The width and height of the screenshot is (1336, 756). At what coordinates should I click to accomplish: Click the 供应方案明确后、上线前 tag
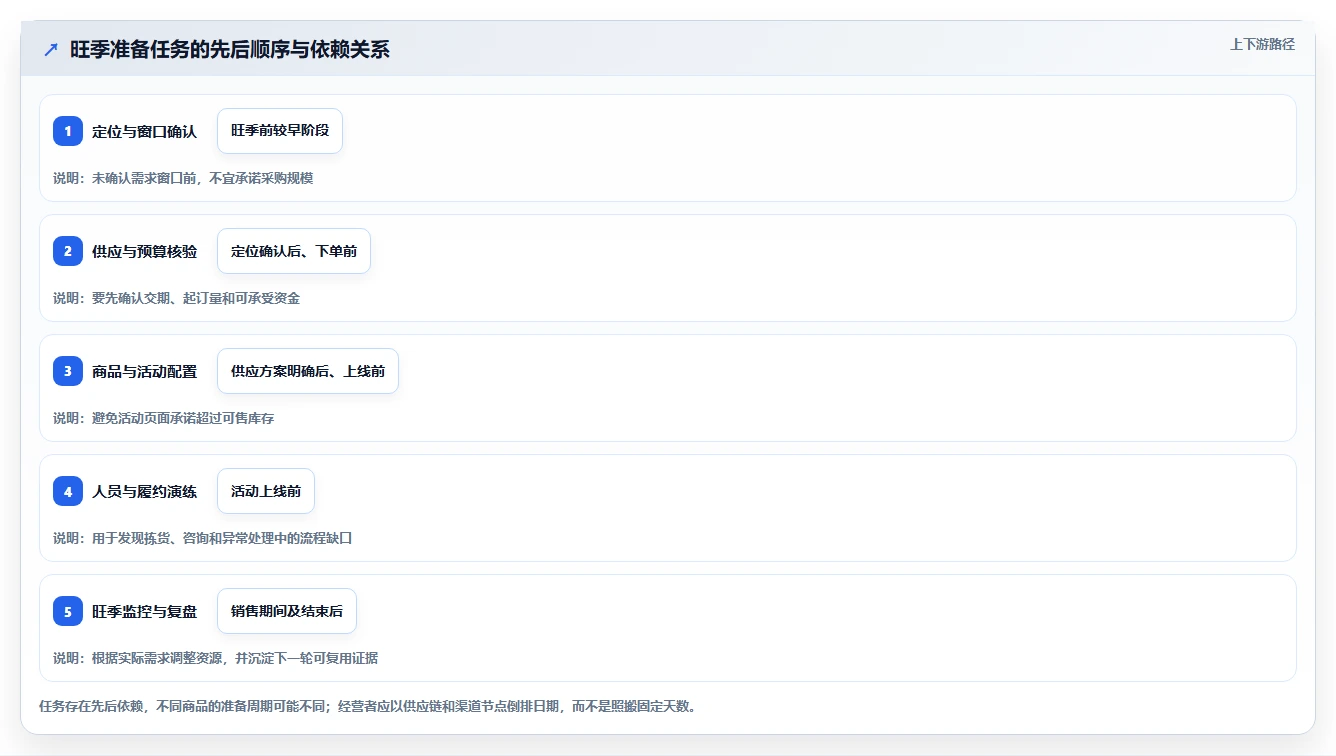click(308, 371)
